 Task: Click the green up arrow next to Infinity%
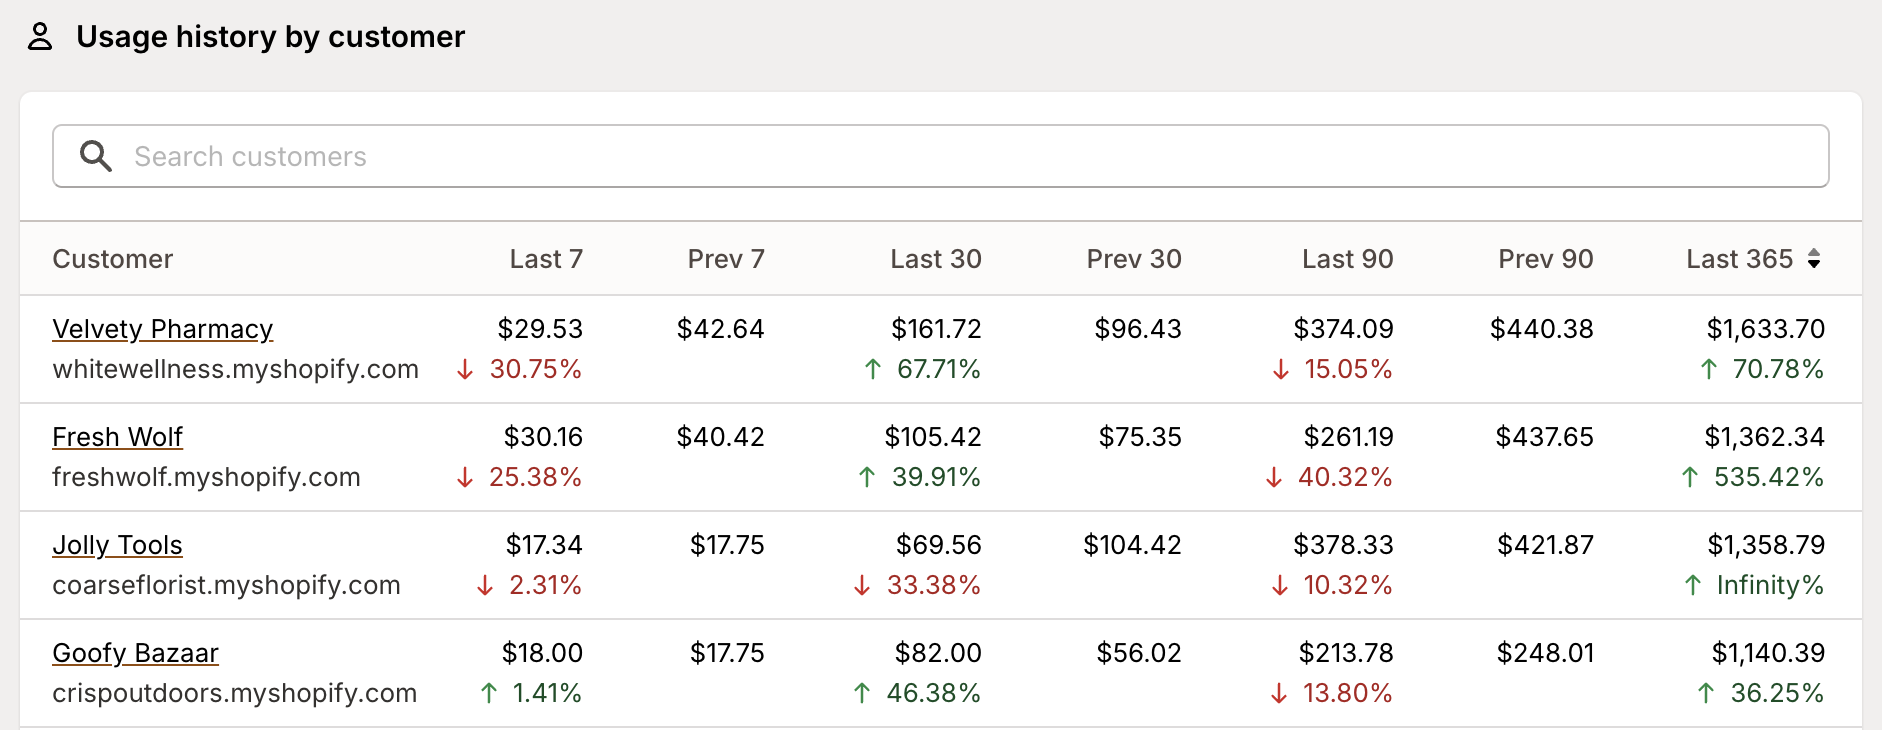pos(1694,585)
